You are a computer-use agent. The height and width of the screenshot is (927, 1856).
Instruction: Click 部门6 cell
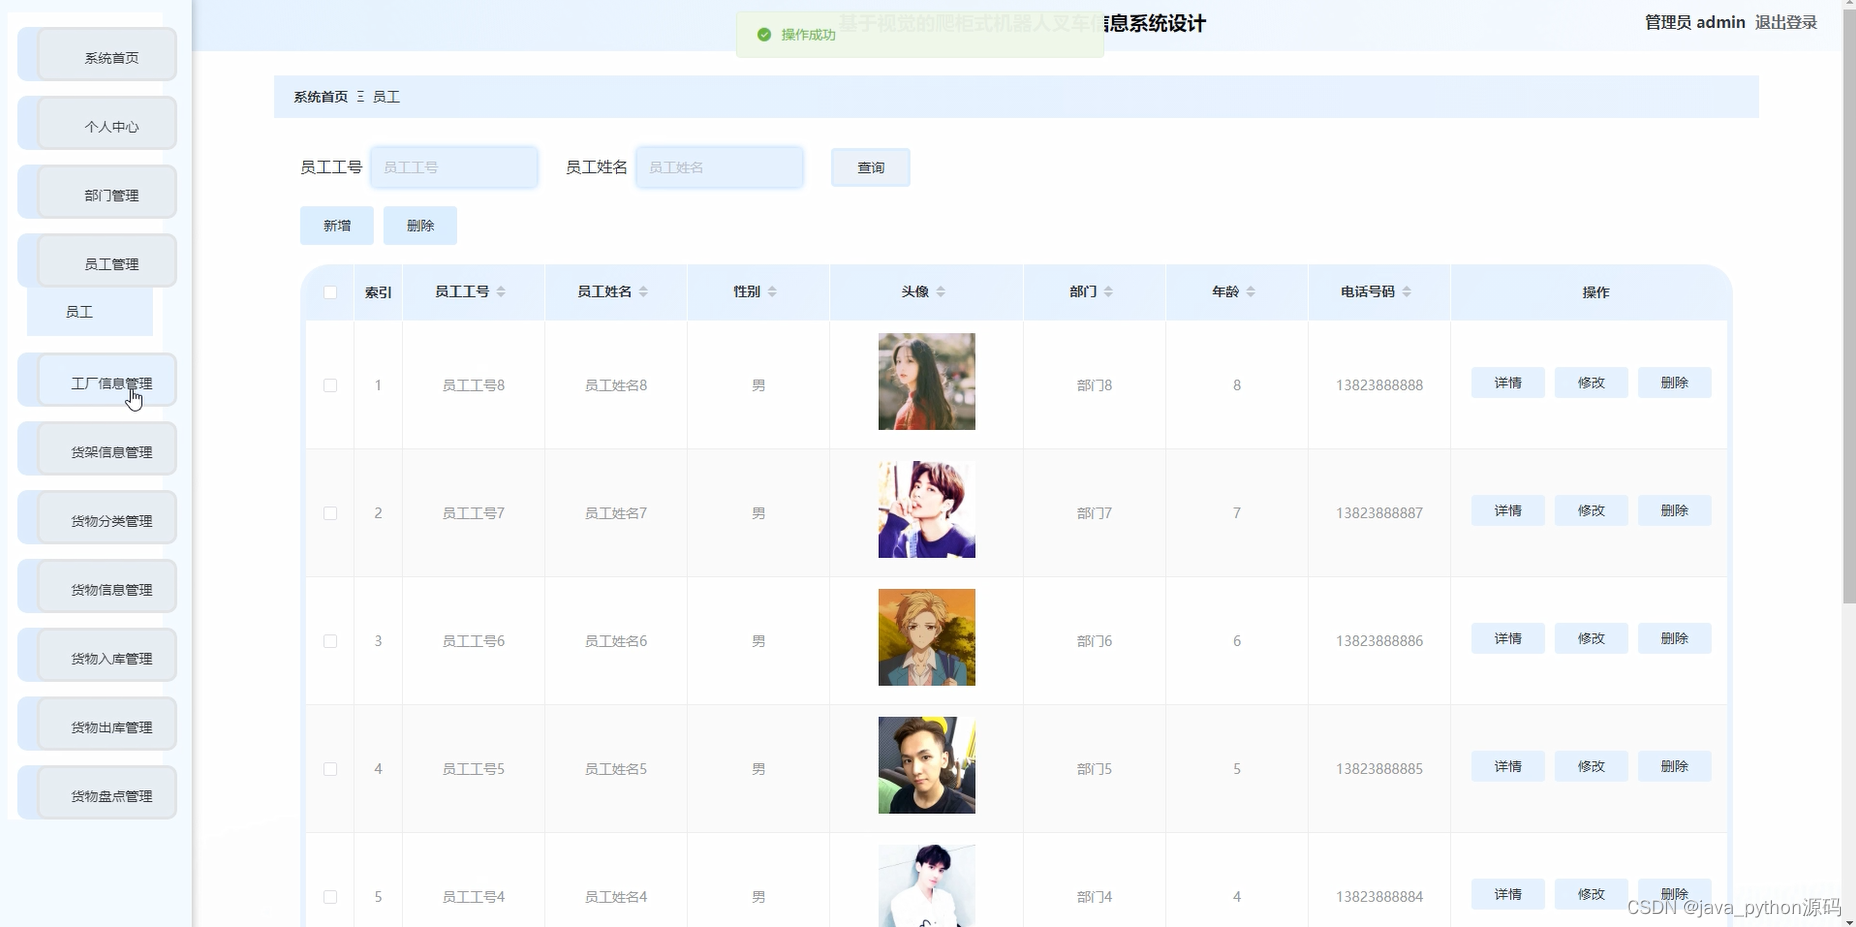1094,641
